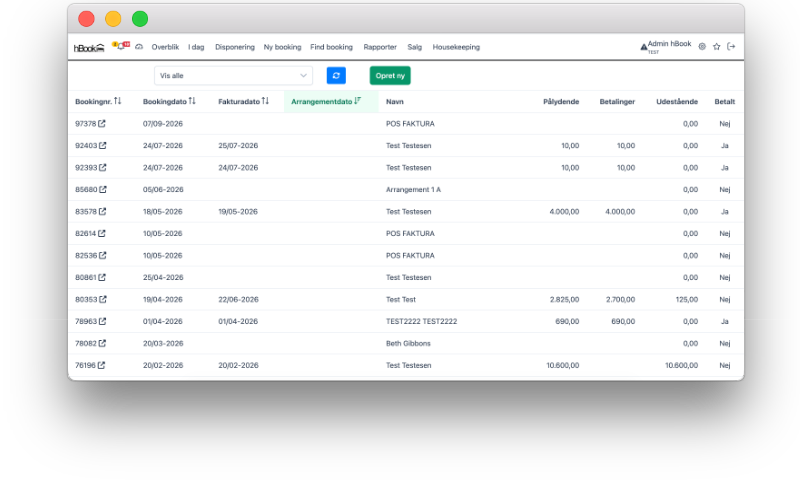Open the Overblik menu

click(165, 47)
